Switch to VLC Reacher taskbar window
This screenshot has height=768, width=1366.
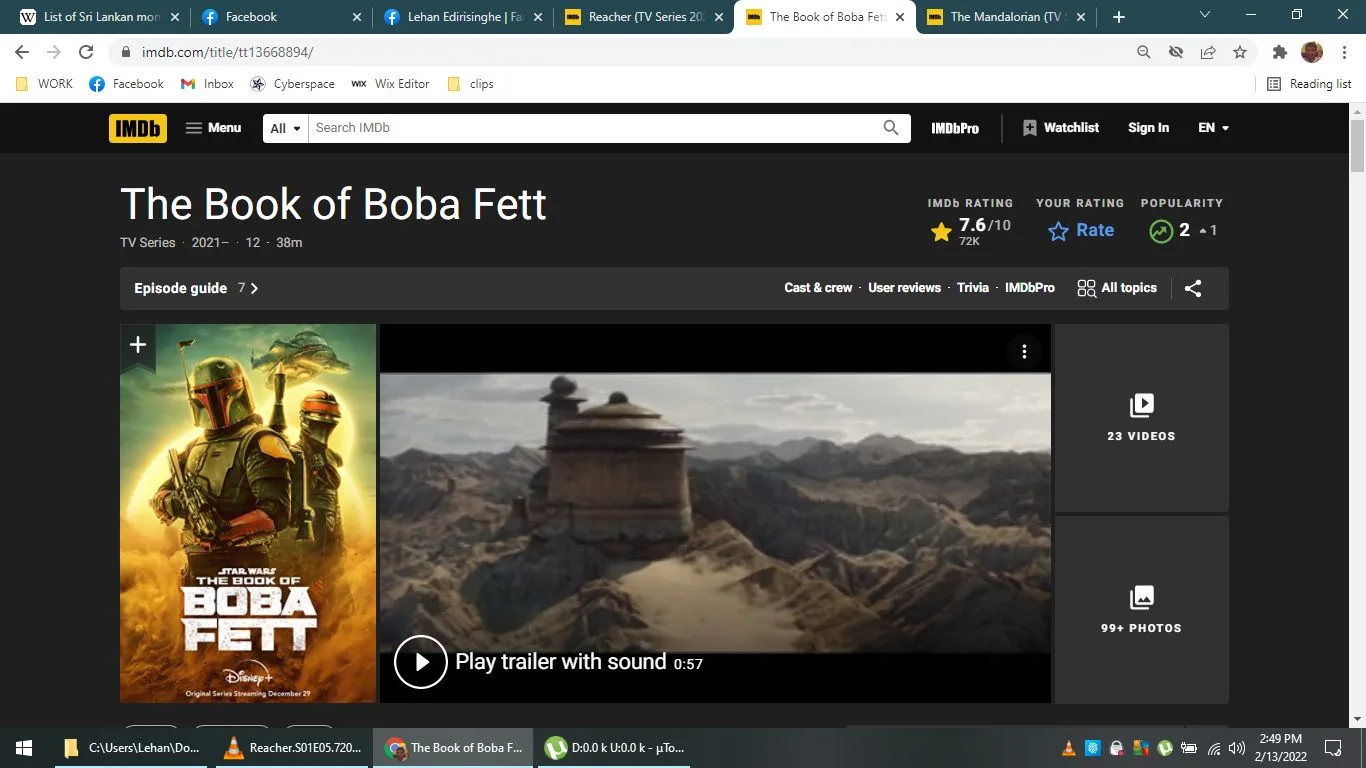[292, 748]
